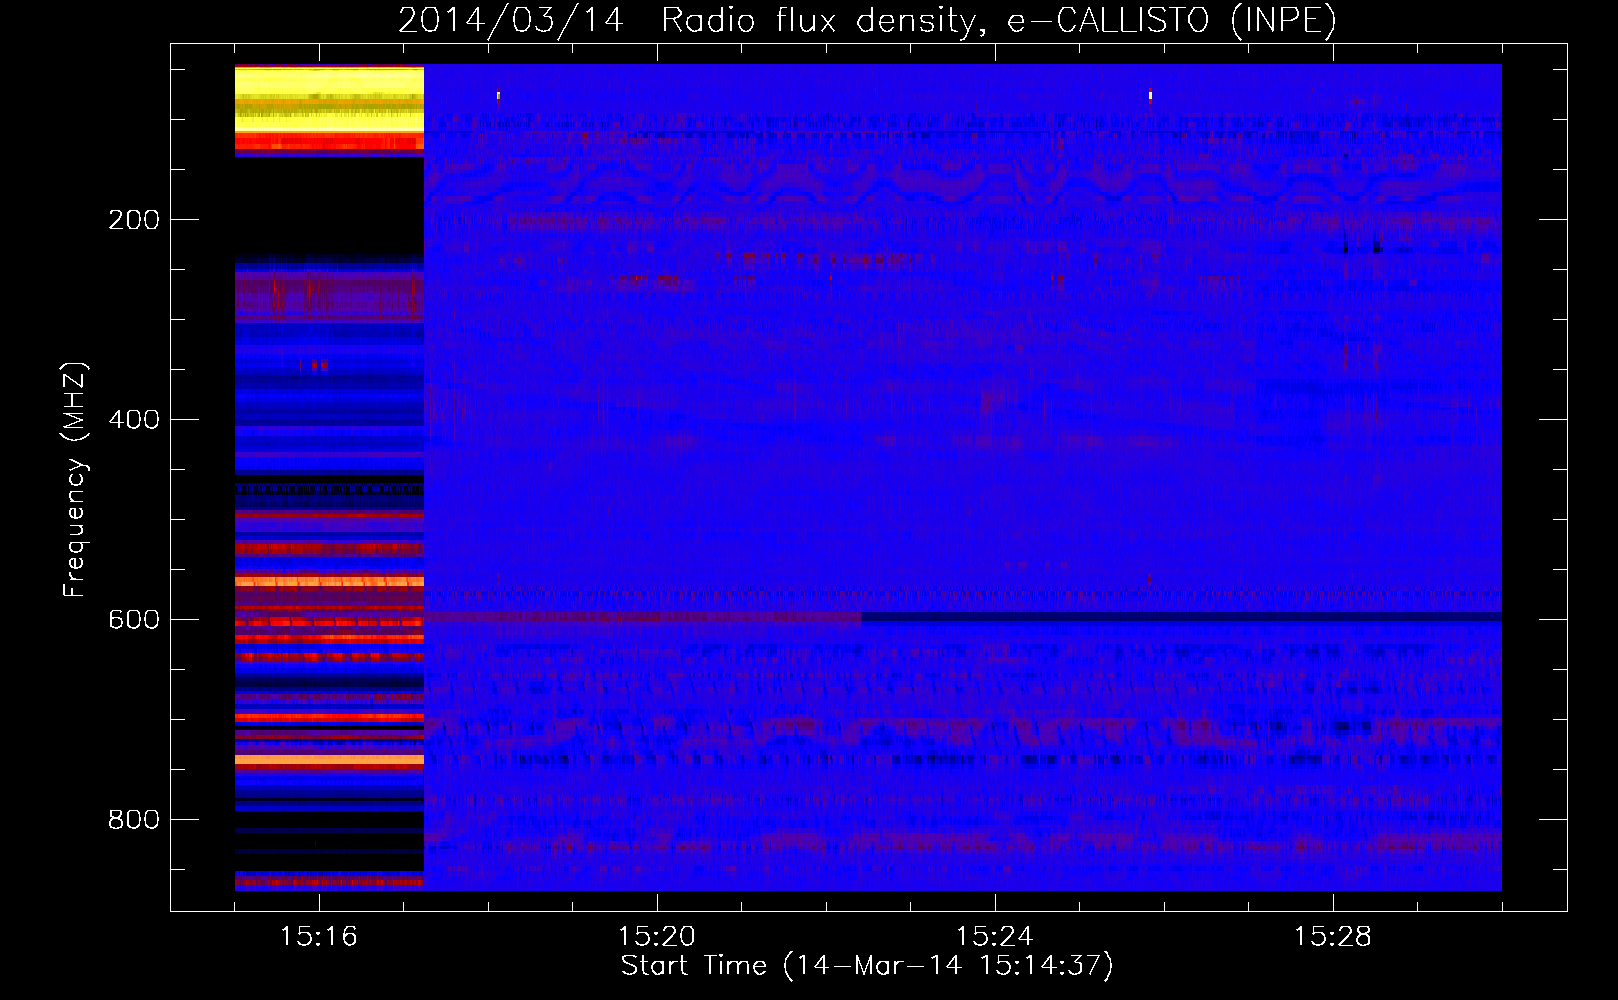Click the bright yellow band at spectrogram top-left
1618x1000 pixels.
[x=329, y=100]
